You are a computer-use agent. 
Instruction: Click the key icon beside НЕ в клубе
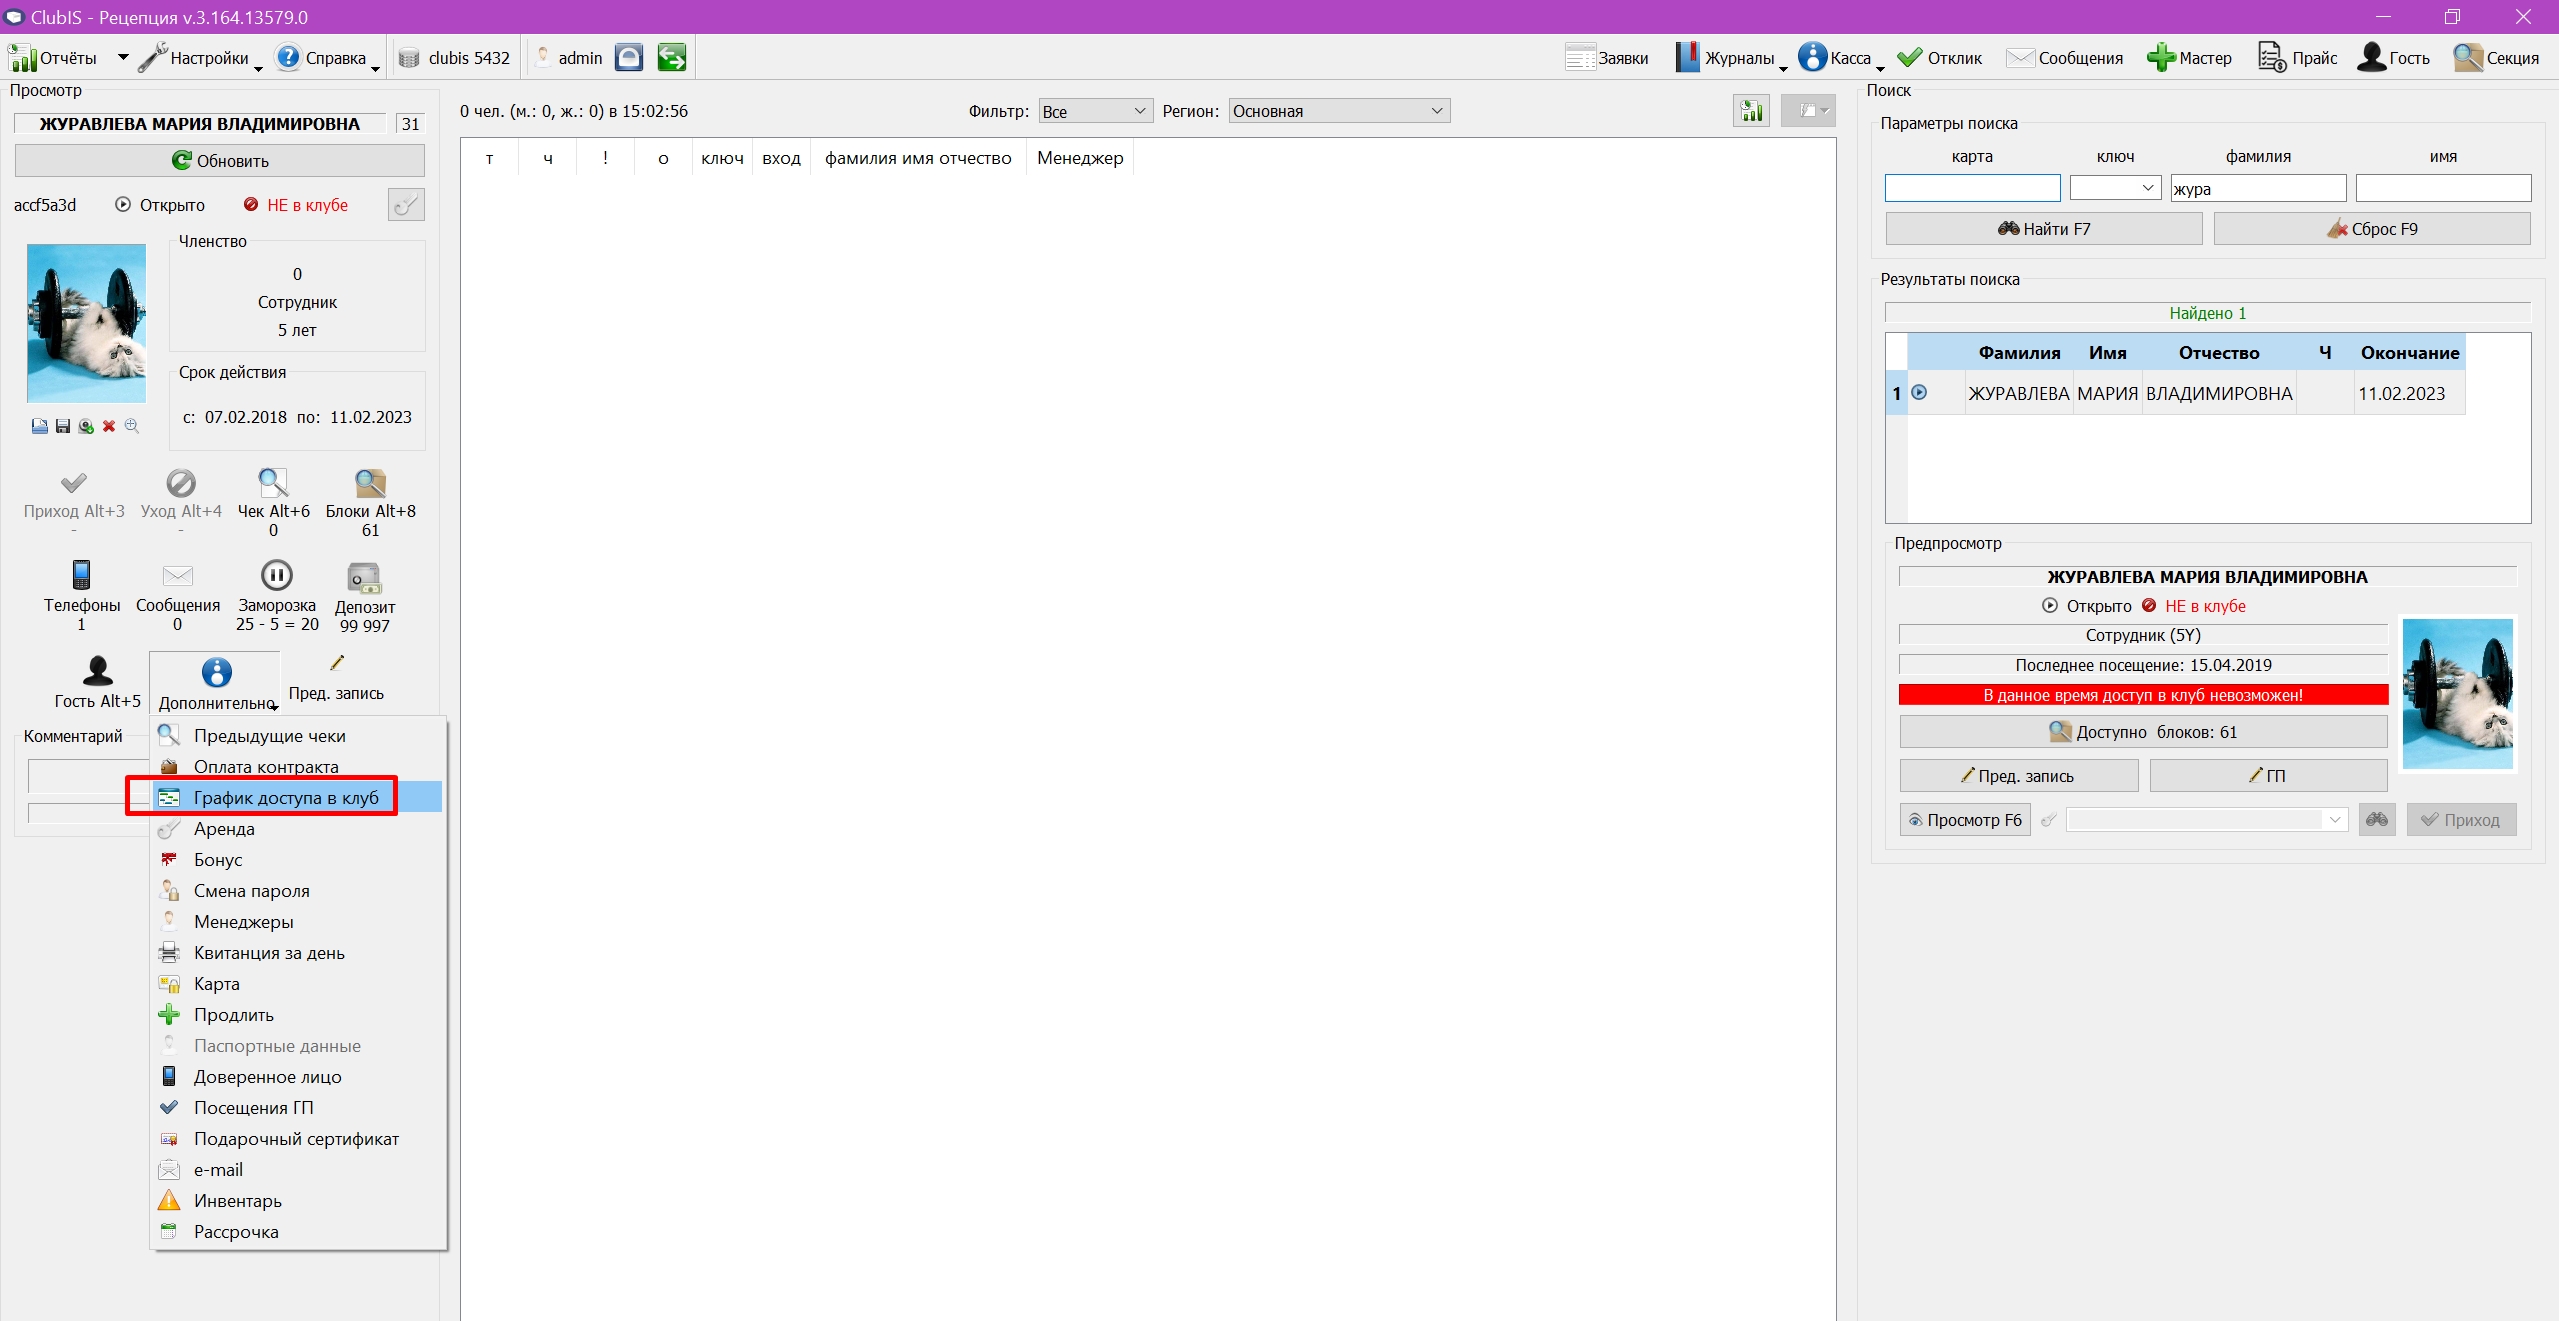tap(406, 205)
